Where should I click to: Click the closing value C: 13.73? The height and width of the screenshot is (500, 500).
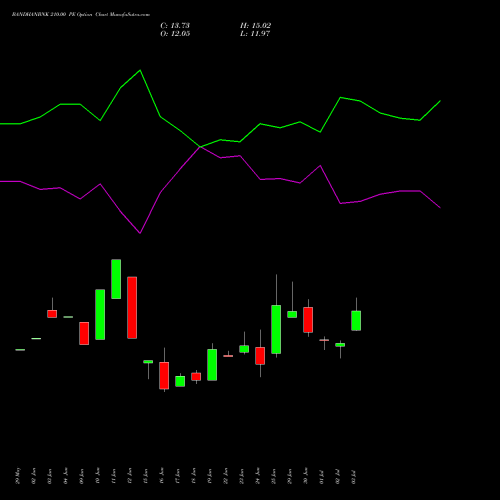pos(175,26)
